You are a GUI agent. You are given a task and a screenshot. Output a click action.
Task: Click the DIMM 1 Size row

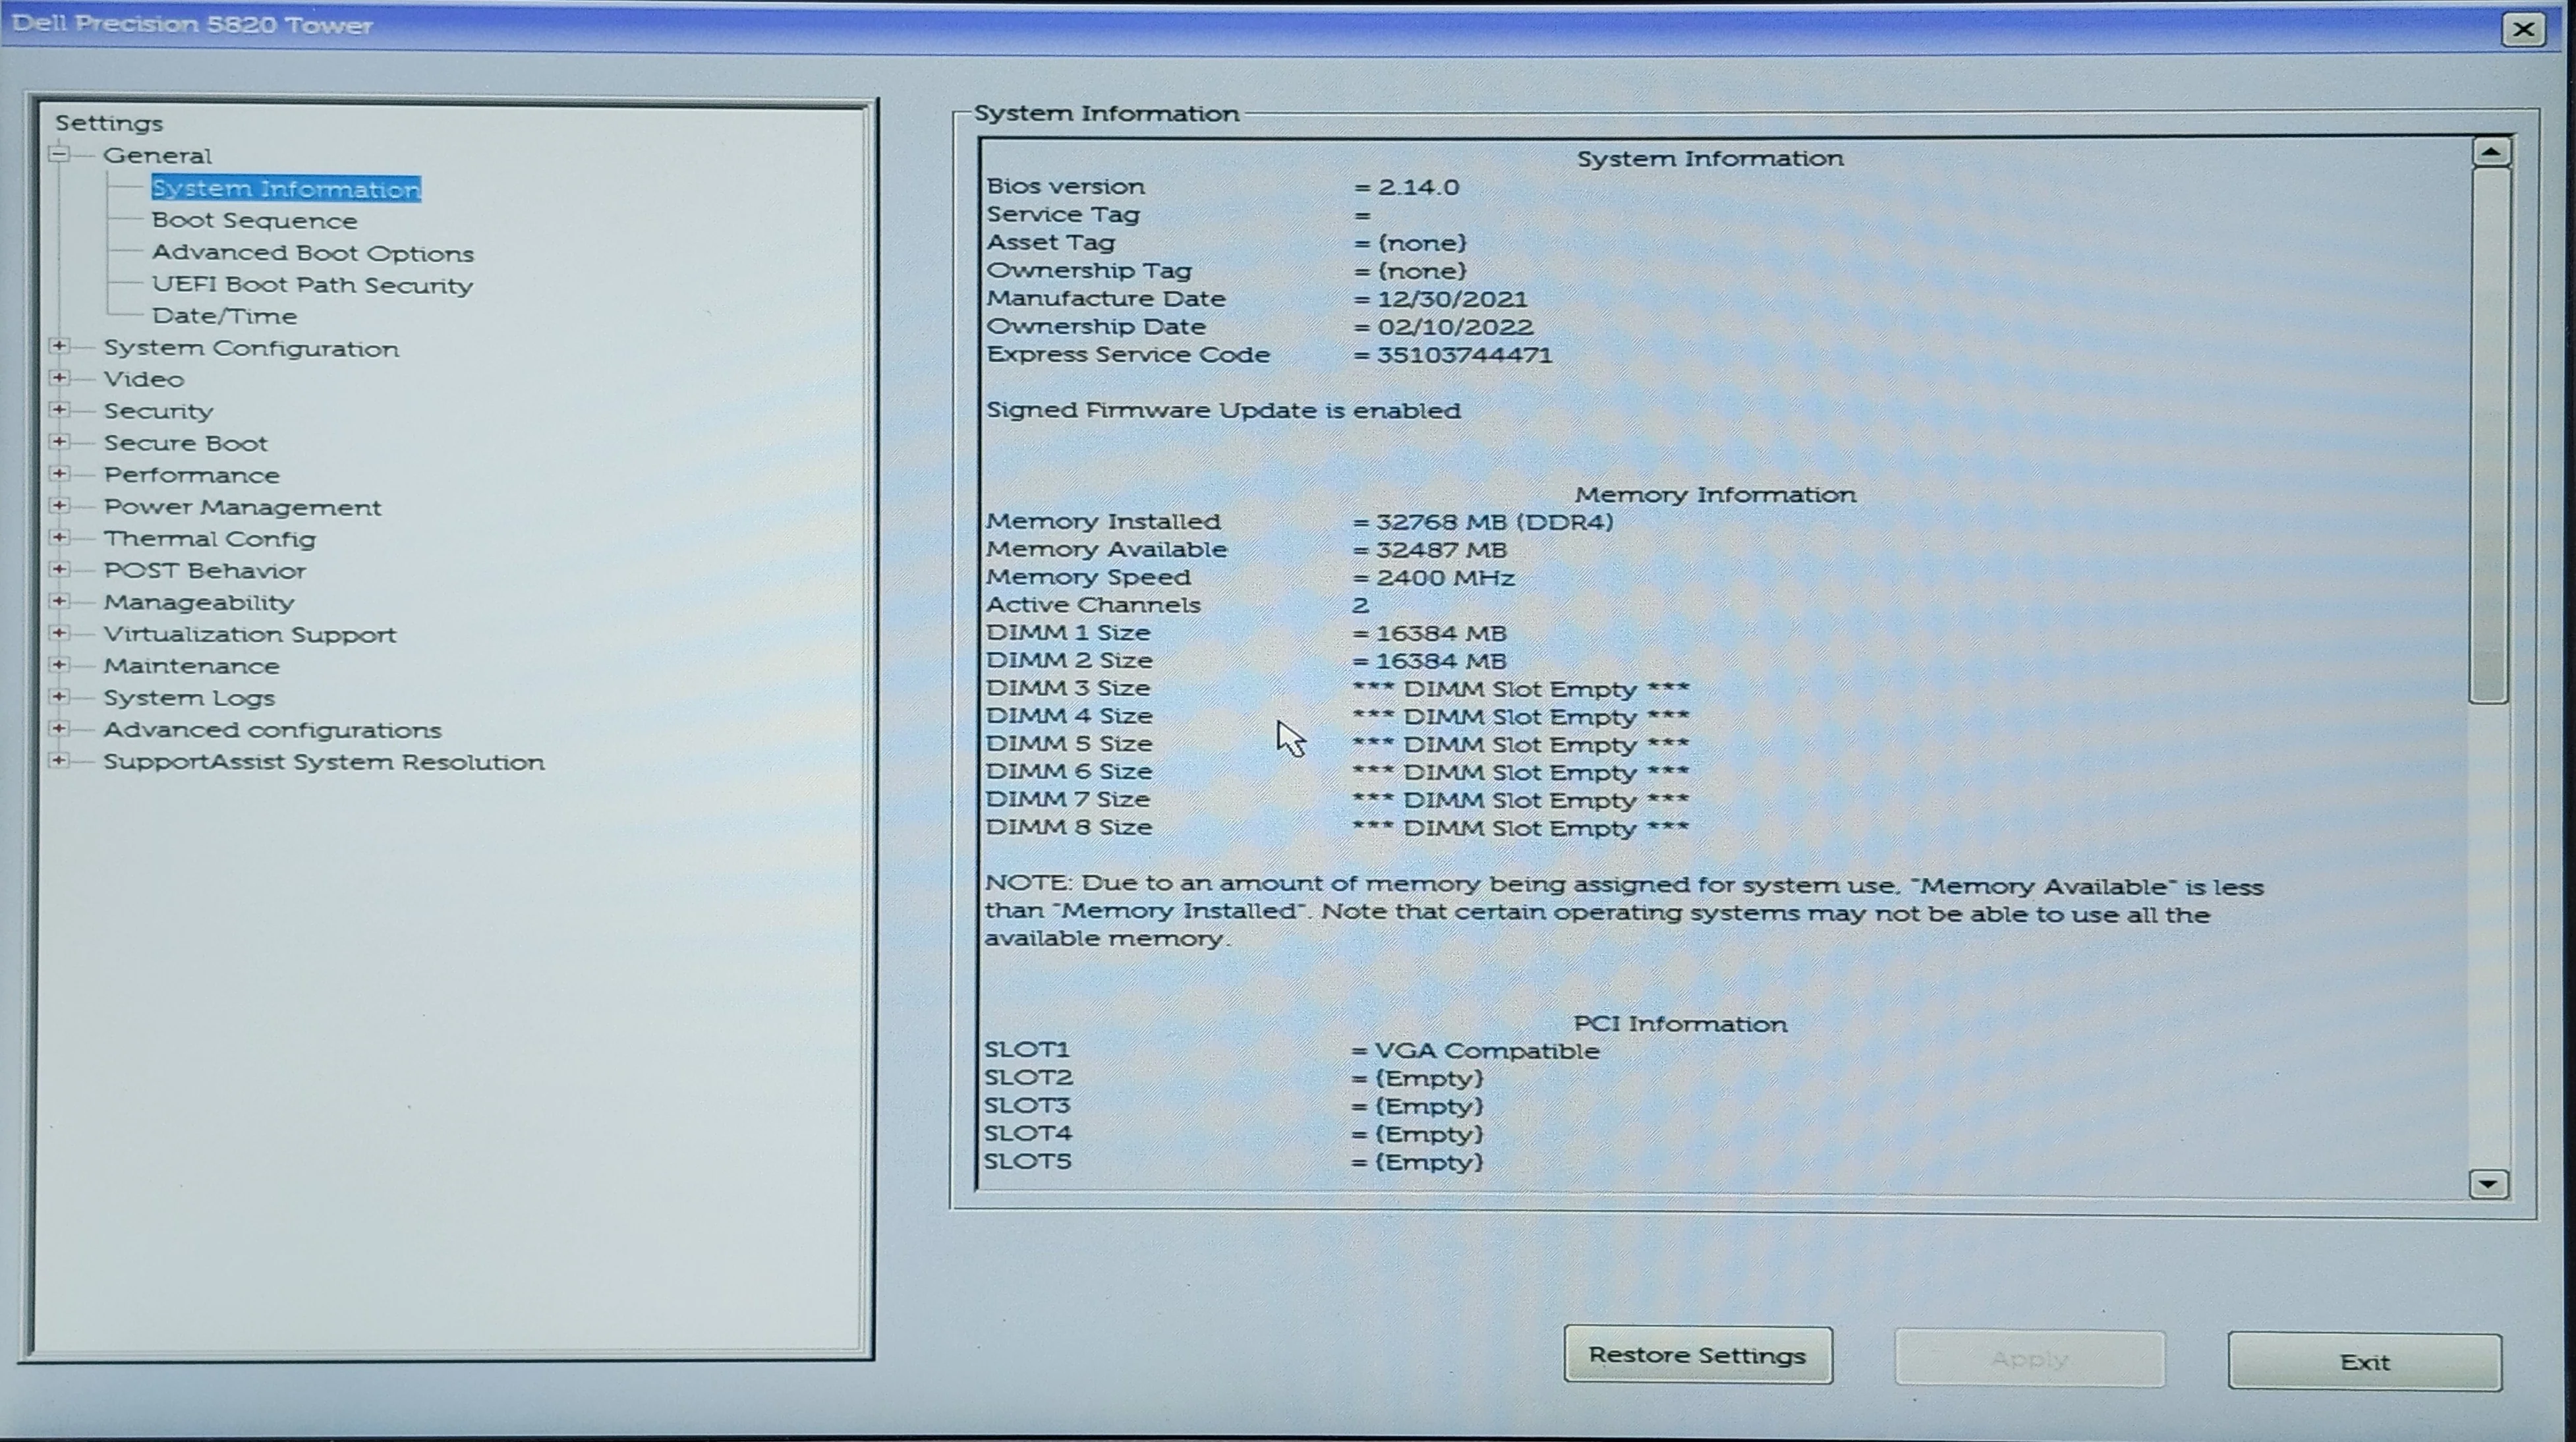[x=1246, y=633]
